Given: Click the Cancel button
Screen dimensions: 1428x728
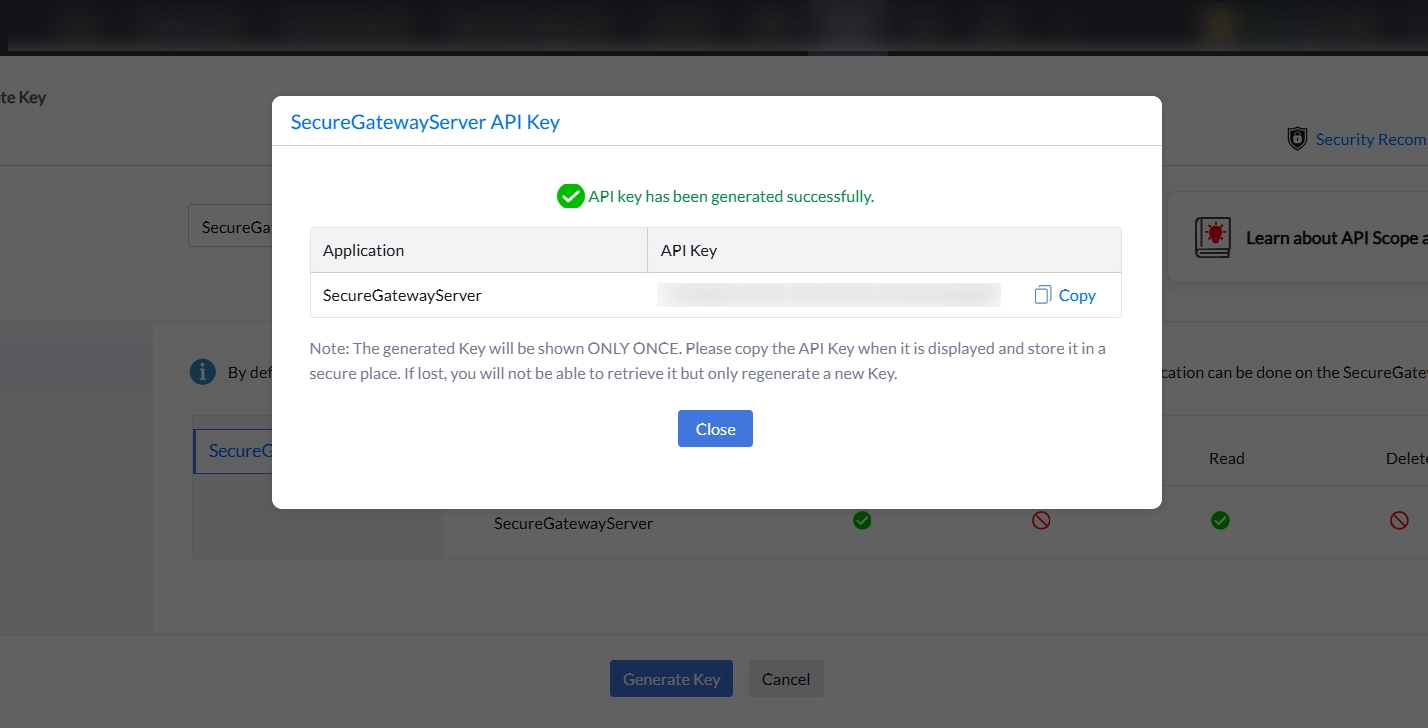Looking at the screenshot, I should [786, 678].
